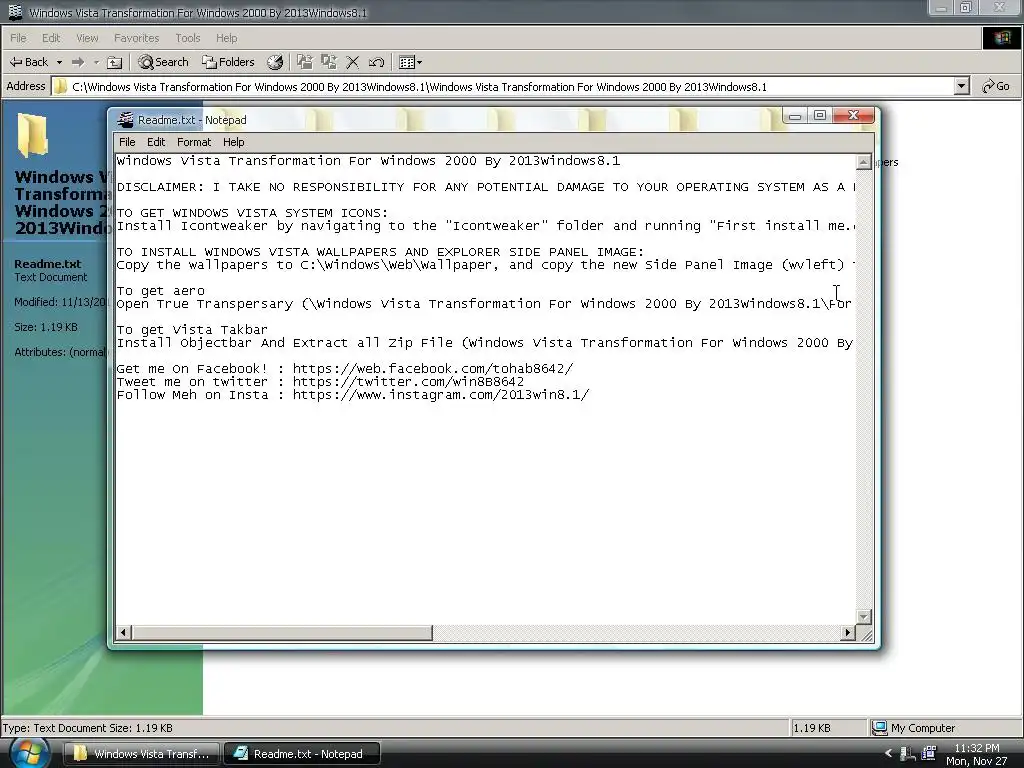The image size is (1024, 768).
Task: Click the 'To get aero' line
Action: tap(161, 291)
